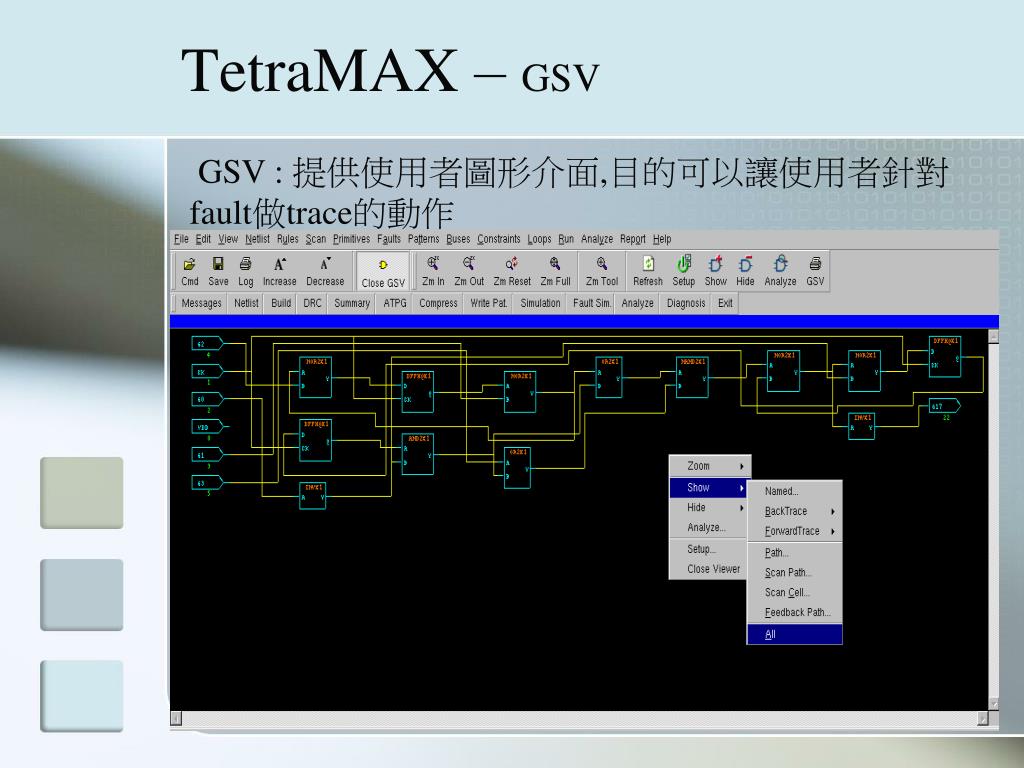Open the File menu
The image size is (1024, 768).
182,239
